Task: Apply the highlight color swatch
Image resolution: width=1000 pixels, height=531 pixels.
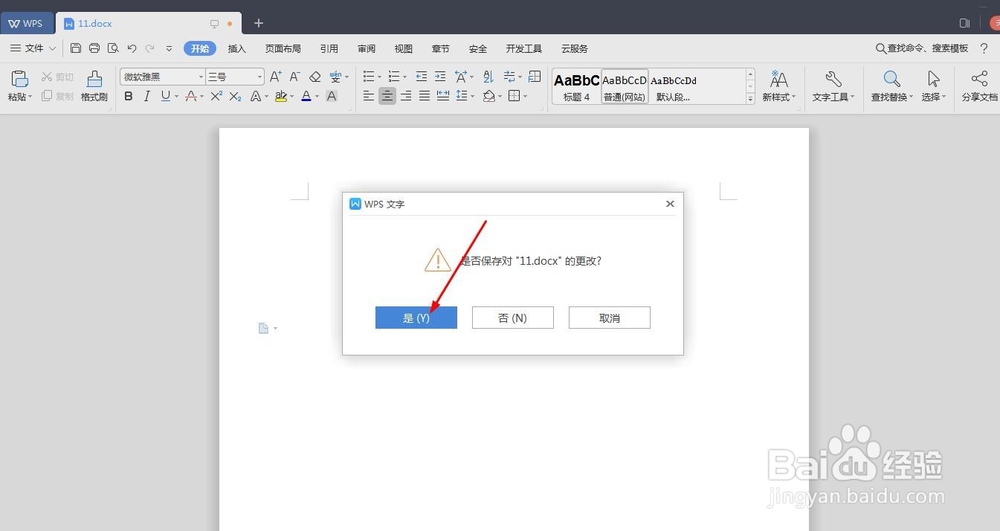Action: (281, 96)
